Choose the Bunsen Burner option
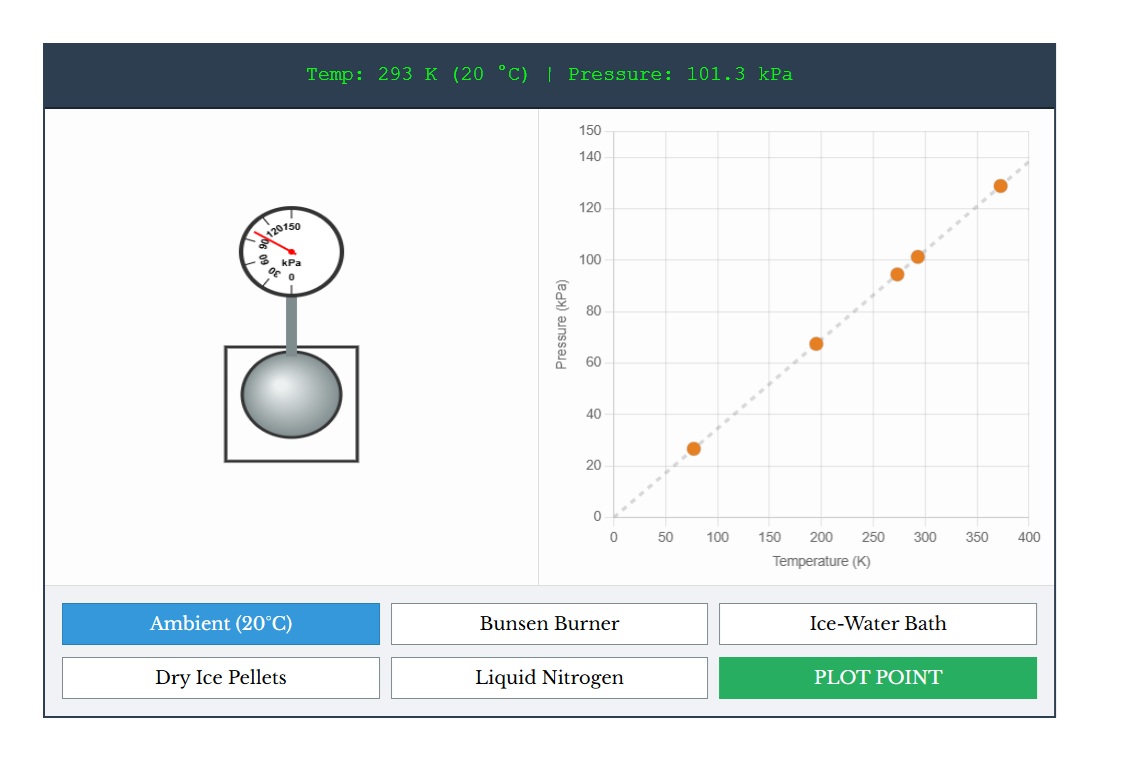Screen dimensions: 1142x759 pyautogui.click(x=549, y=624)
